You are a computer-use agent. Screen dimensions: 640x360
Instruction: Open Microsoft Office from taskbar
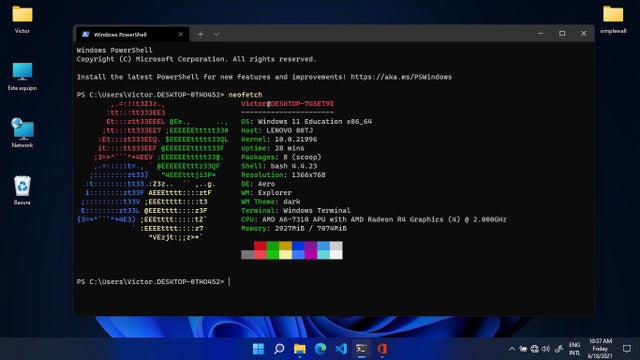click(x=382, y=349)
